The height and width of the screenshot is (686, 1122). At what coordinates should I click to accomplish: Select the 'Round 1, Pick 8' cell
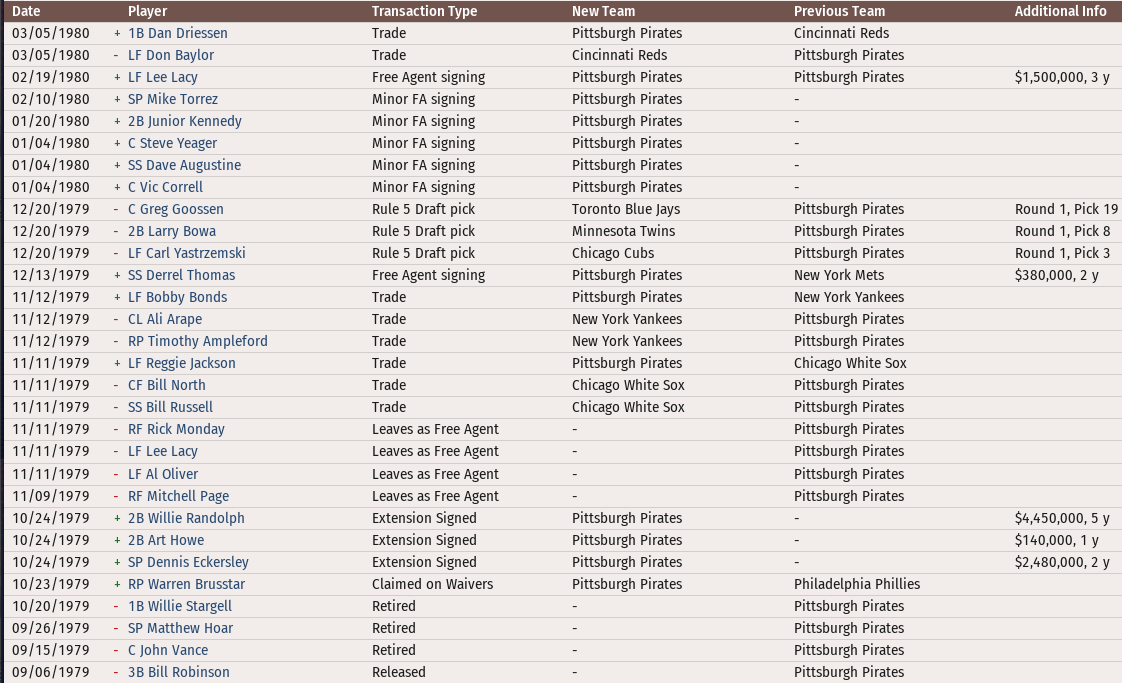point(1063,231)
